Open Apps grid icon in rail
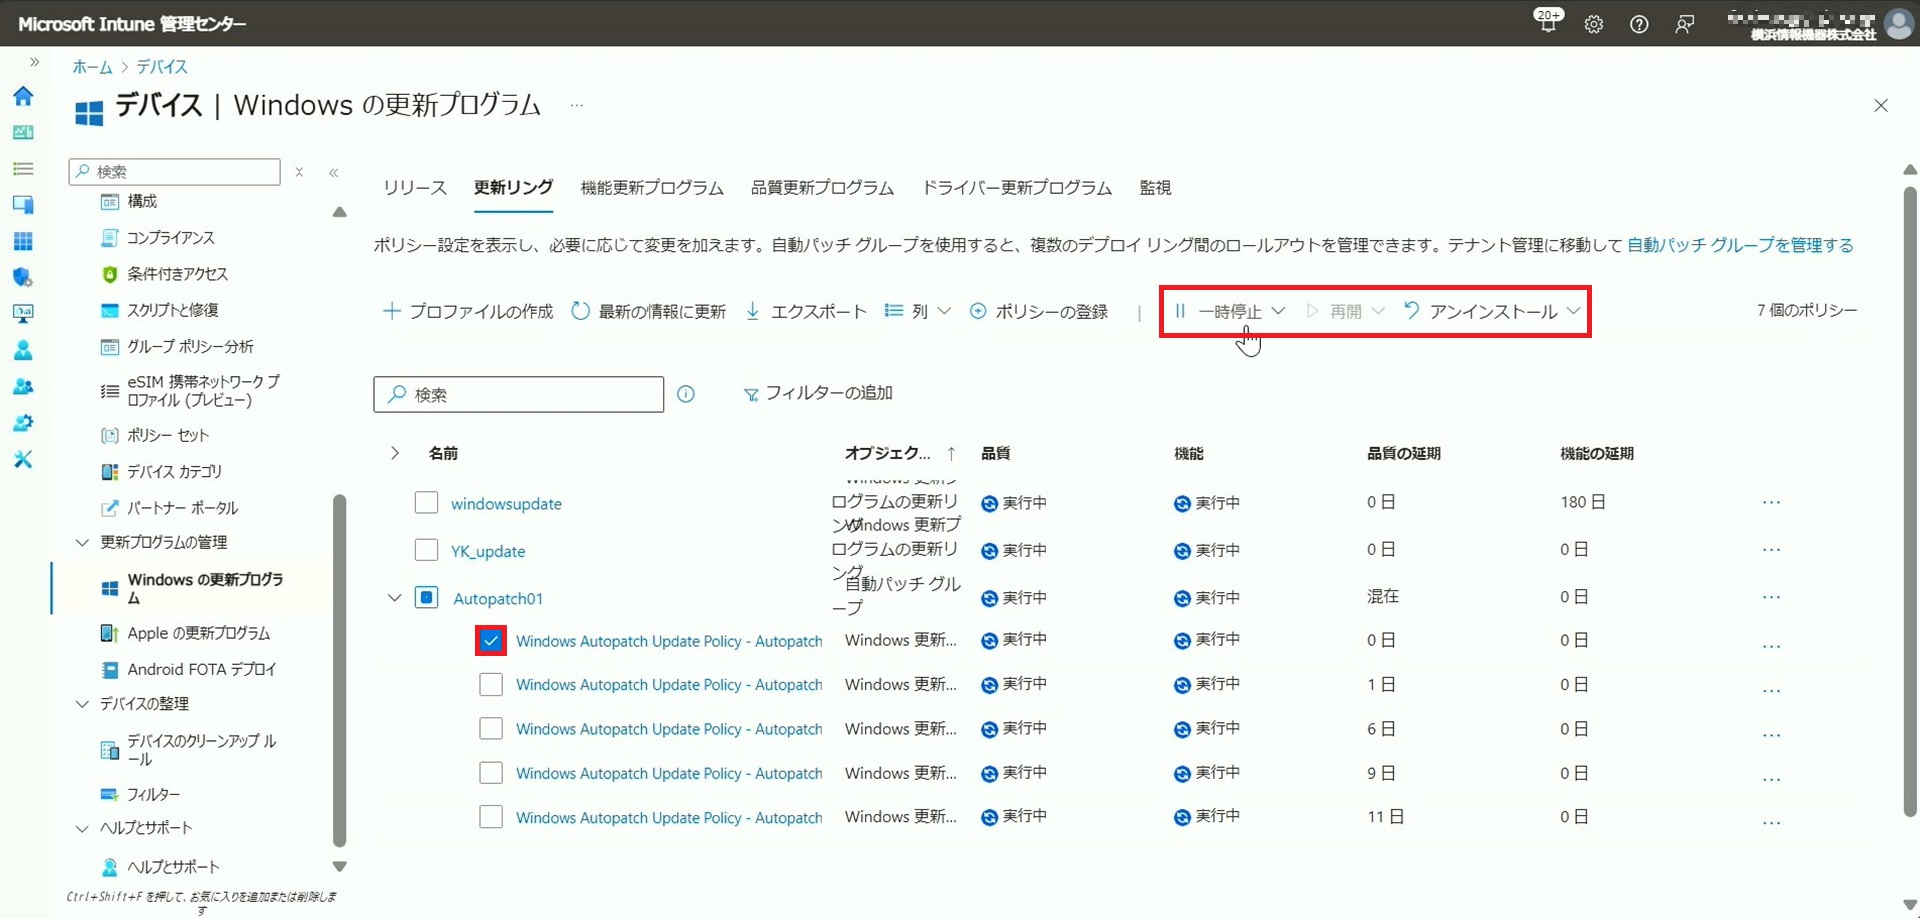1920x918 pixels. pos(23,241)
